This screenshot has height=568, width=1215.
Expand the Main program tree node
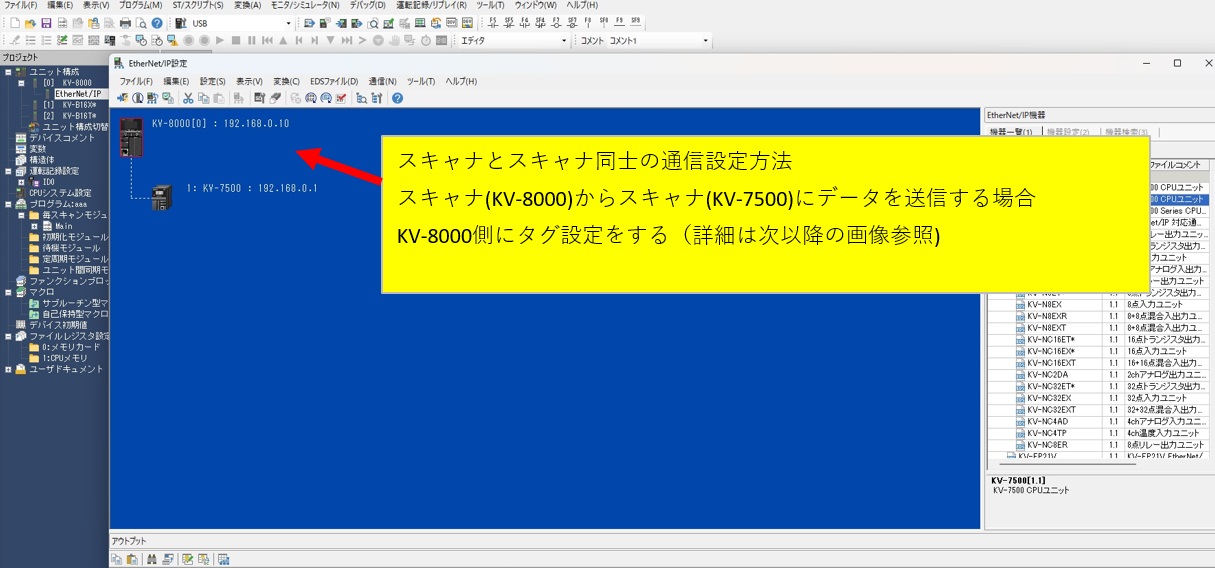35,226
